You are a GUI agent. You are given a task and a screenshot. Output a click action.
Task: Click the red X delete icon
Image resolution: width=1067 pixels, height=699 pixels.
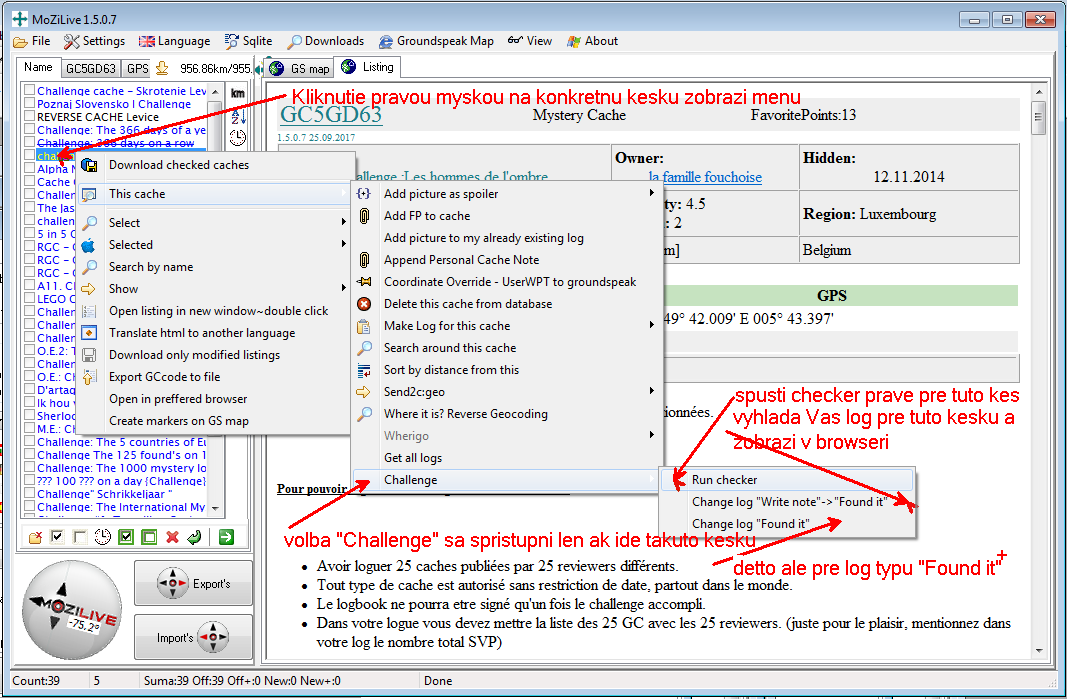tap(172, 537)
